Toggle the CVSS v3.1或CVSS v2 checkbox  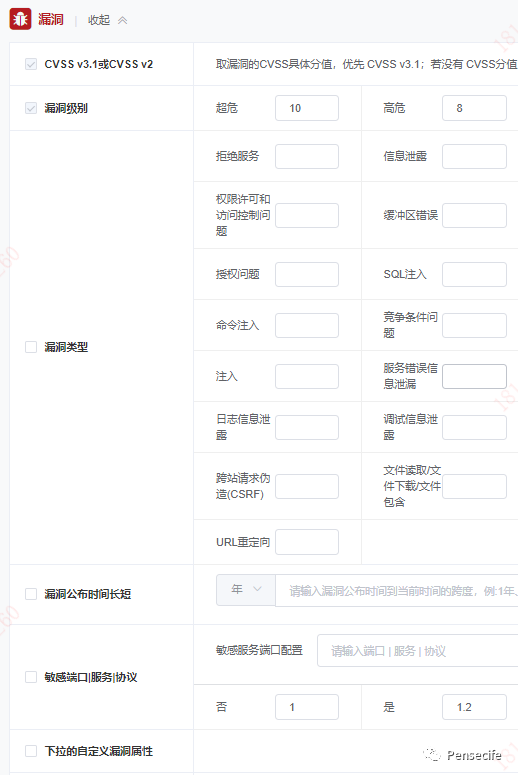[x=31, y=64]
